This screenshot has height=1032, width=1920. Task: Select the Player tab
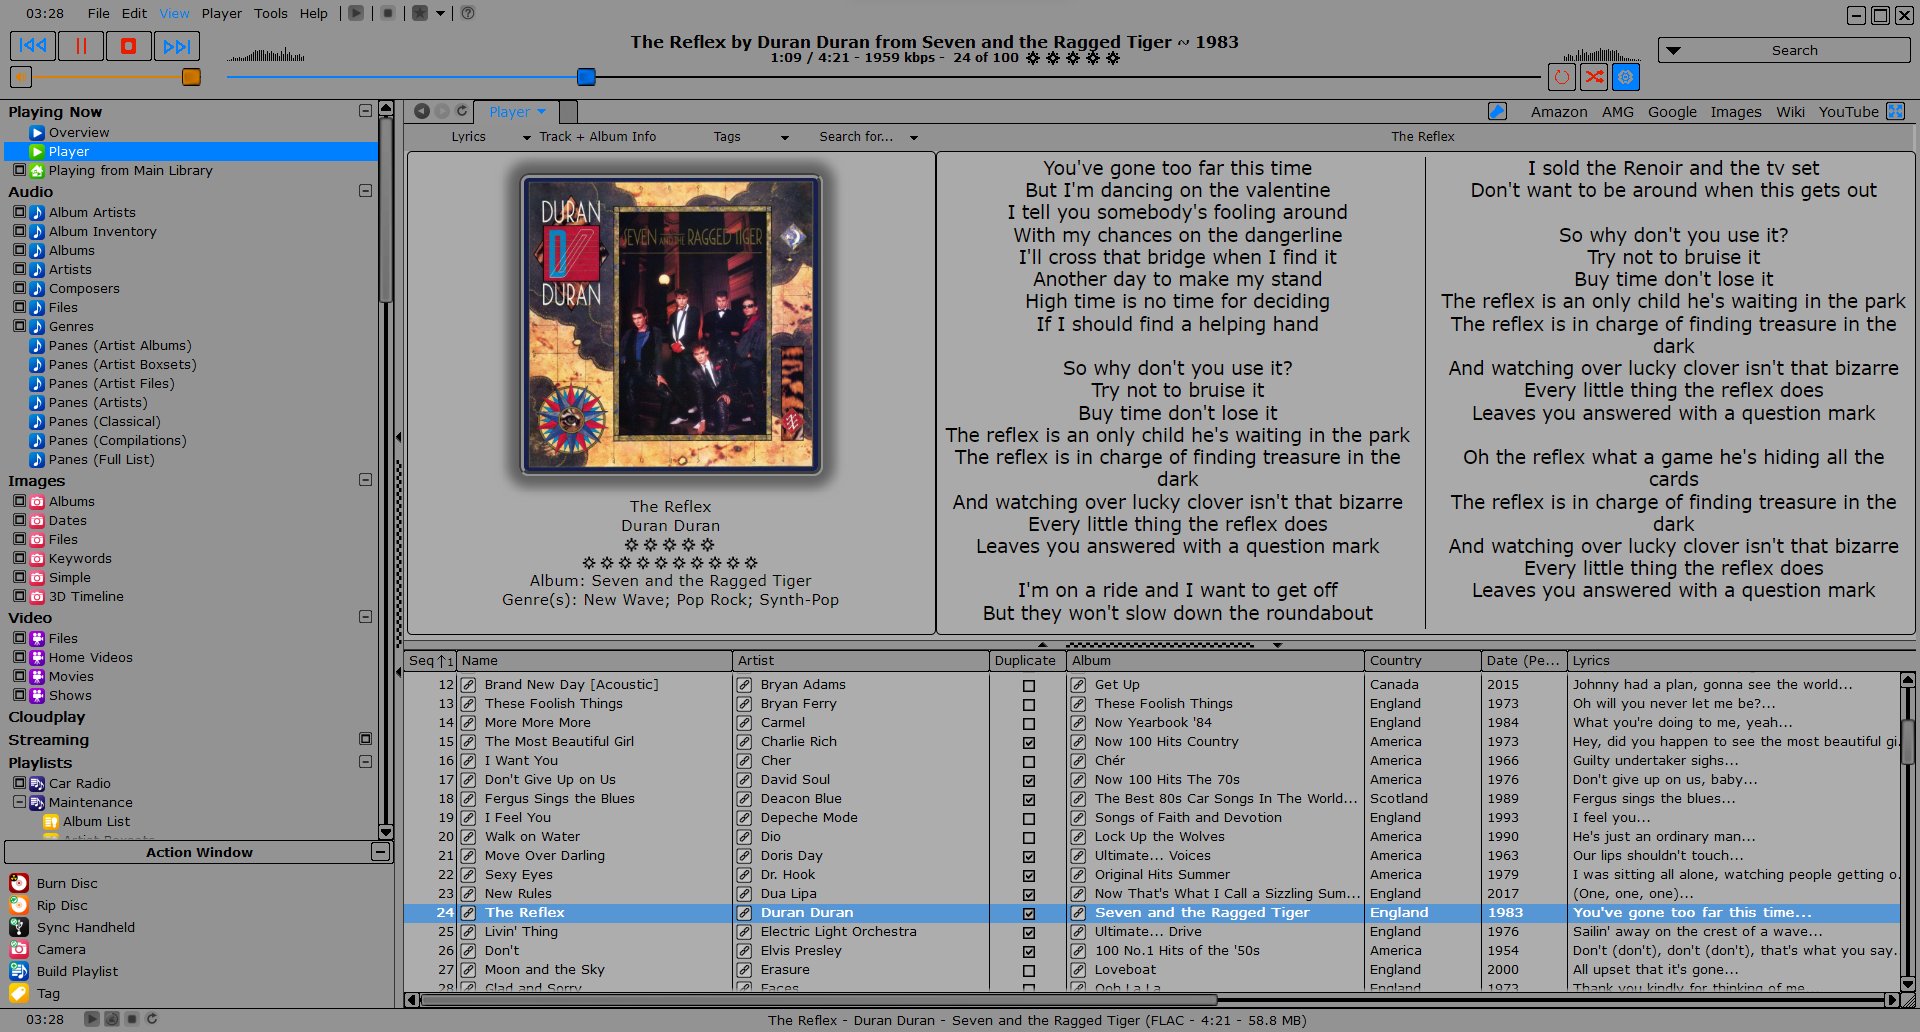click(x=516, y=112)
